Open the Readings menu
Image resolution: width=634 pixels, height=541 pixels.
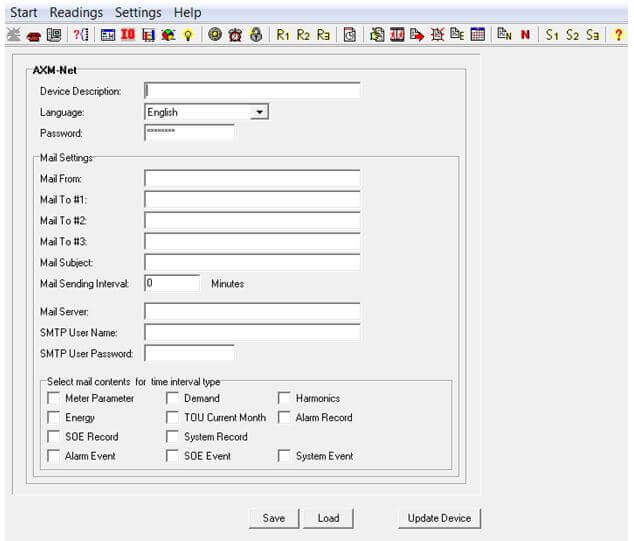click(x=76, y=12)
